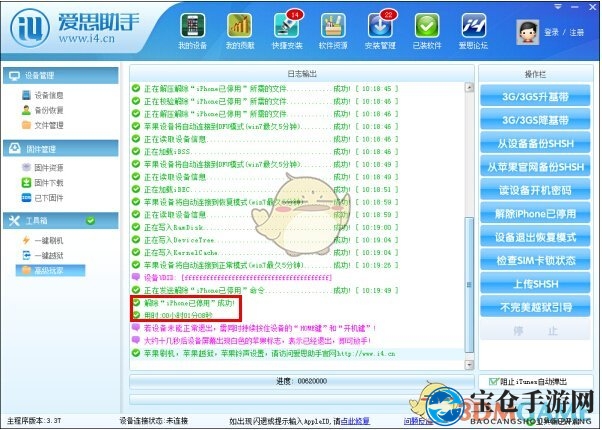Select 固件下载 in the sidebar

43,183
